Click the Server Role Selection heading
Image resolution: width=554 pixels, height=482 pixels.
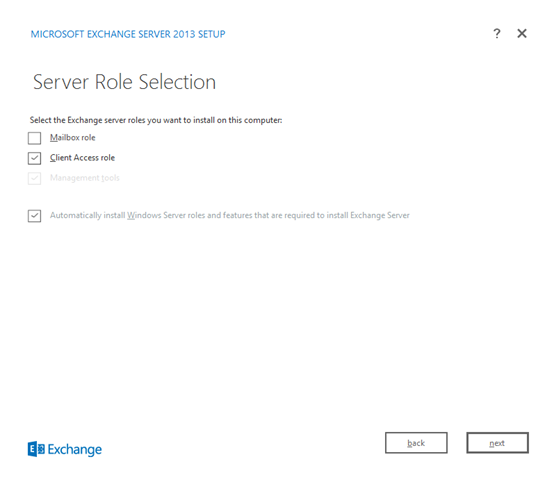click(x=124, y=82)
